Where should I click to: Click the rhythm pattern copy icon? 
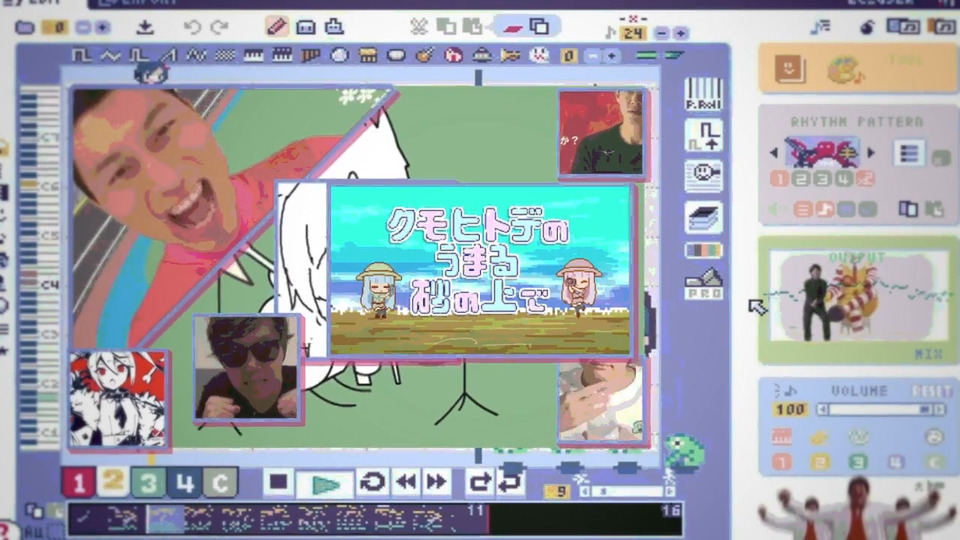point(907,209)
